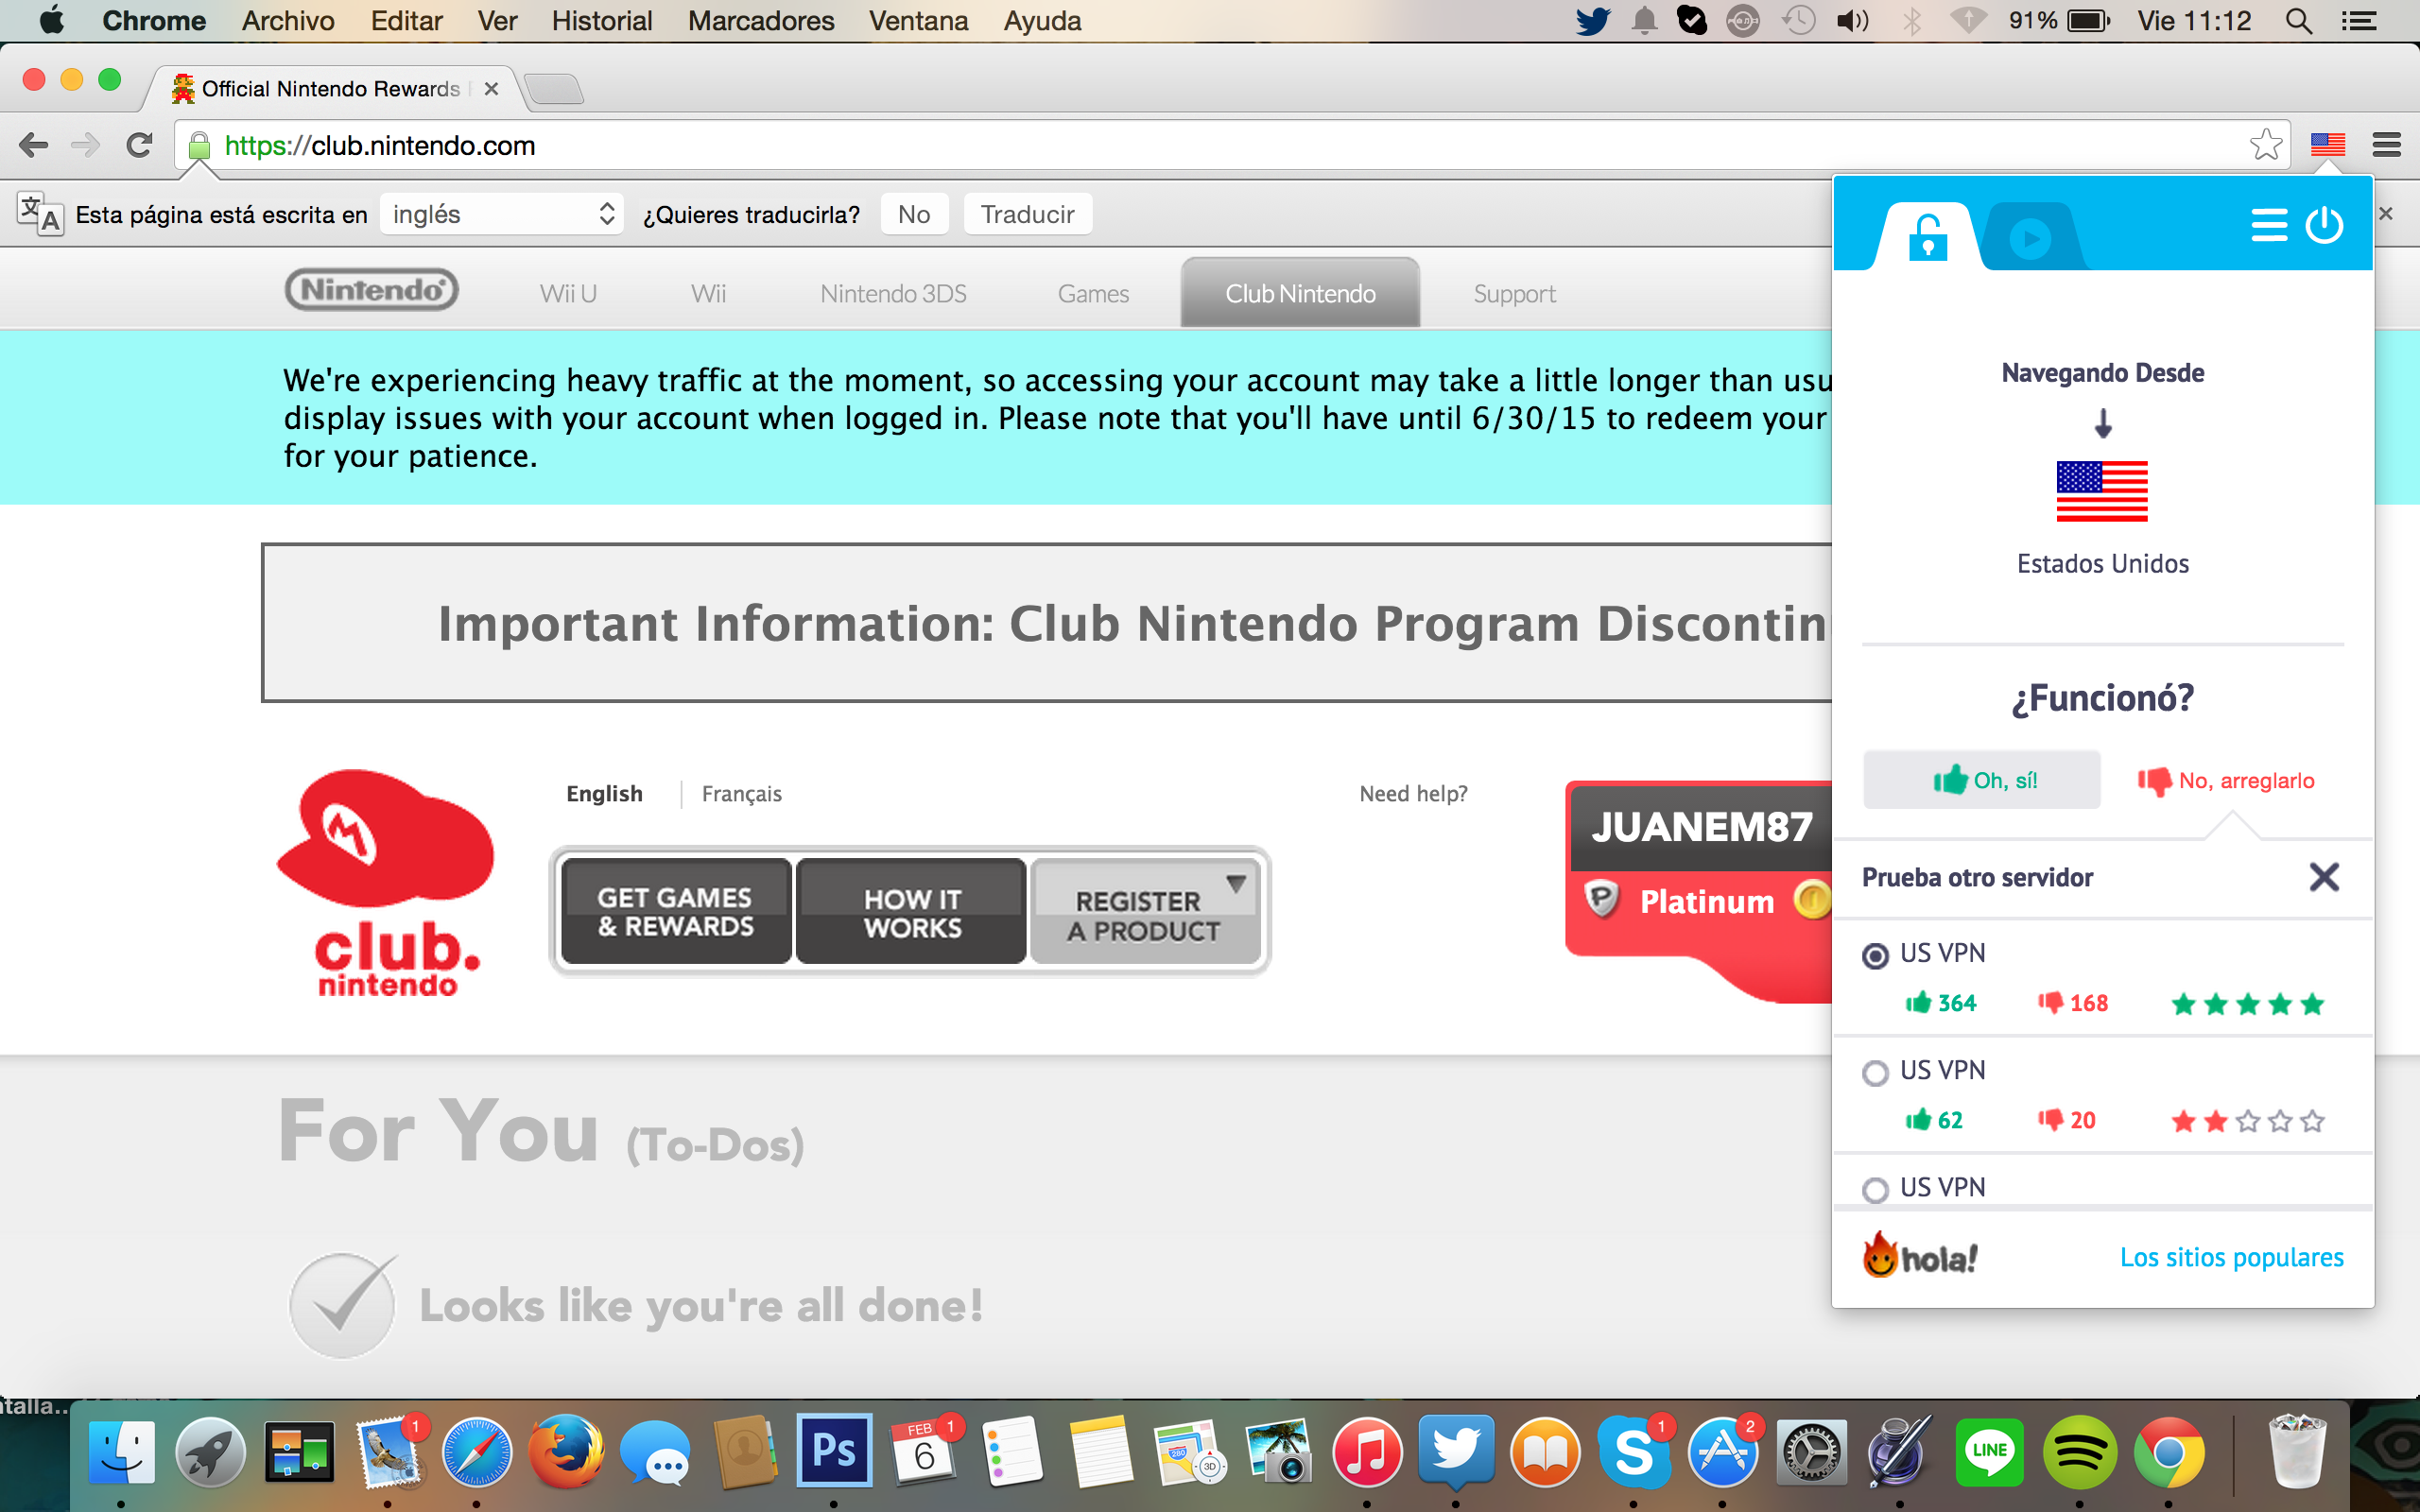Open Spotify from the Dock
Screen dimensions: 2420x1512
(x=2078, y=1451)
